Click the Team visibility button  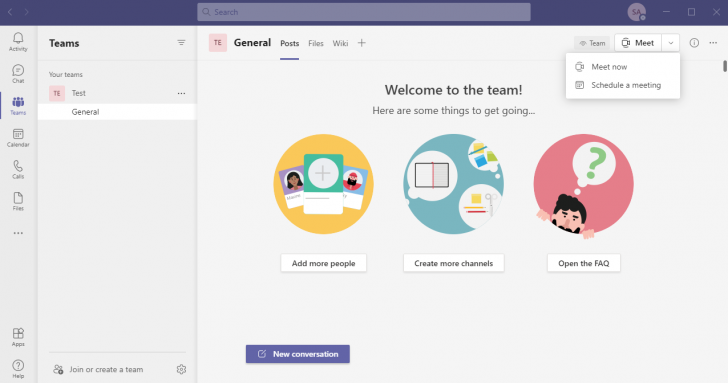[592, 43]
